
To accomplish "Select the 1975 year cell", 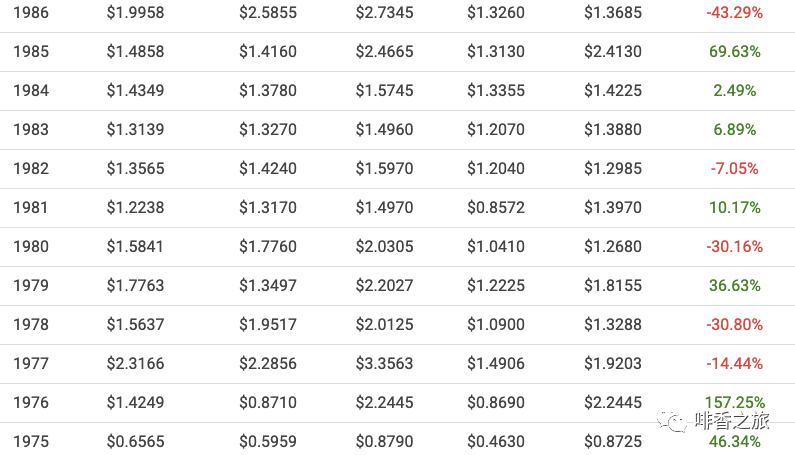I will point(31,442).
